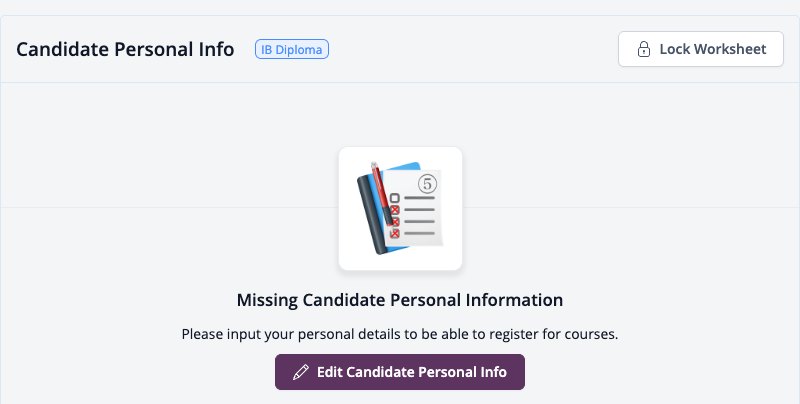Click the empty checkbox in the checklist illustration
This screenshot has width=800, height=404.
394,198
